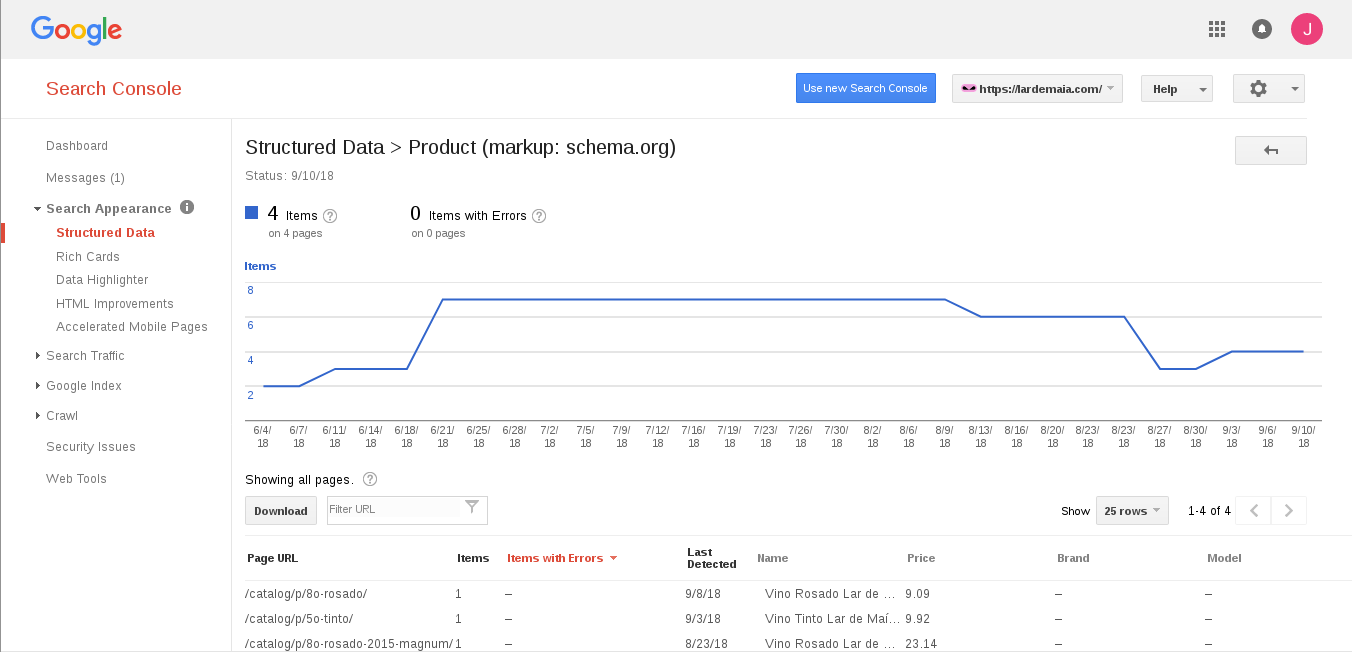Open Dashboard in sidebar

(x=77, y=146)
